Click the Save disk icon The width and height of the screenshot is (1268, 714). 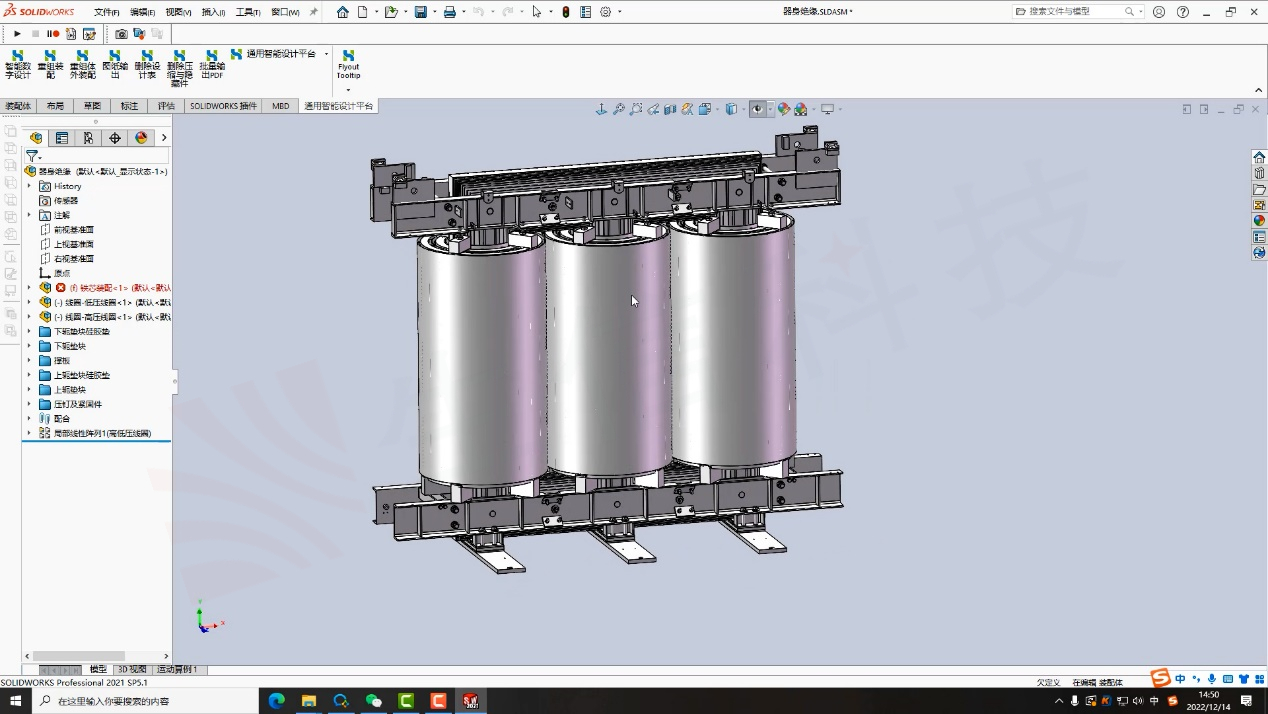(x=420, y=12)
